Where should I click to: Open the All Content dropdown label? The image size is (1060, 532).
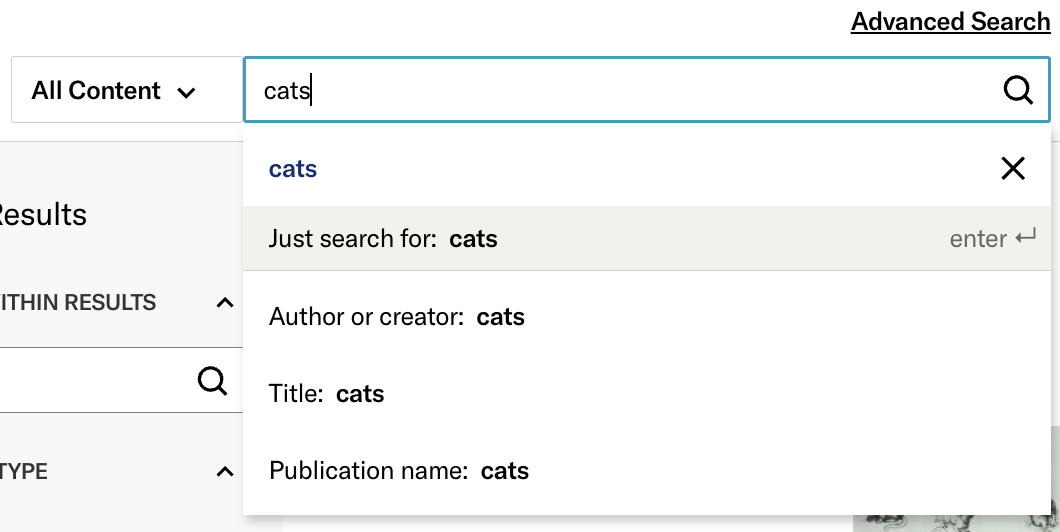(96, 91)
